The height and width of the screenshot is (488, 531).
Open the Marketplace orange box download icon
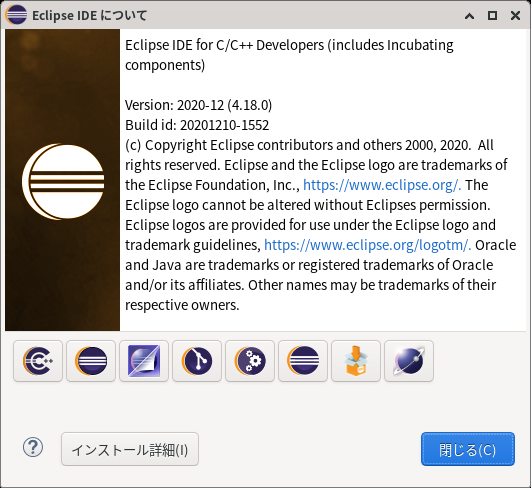pyautogui.click(x=356, y=361)
